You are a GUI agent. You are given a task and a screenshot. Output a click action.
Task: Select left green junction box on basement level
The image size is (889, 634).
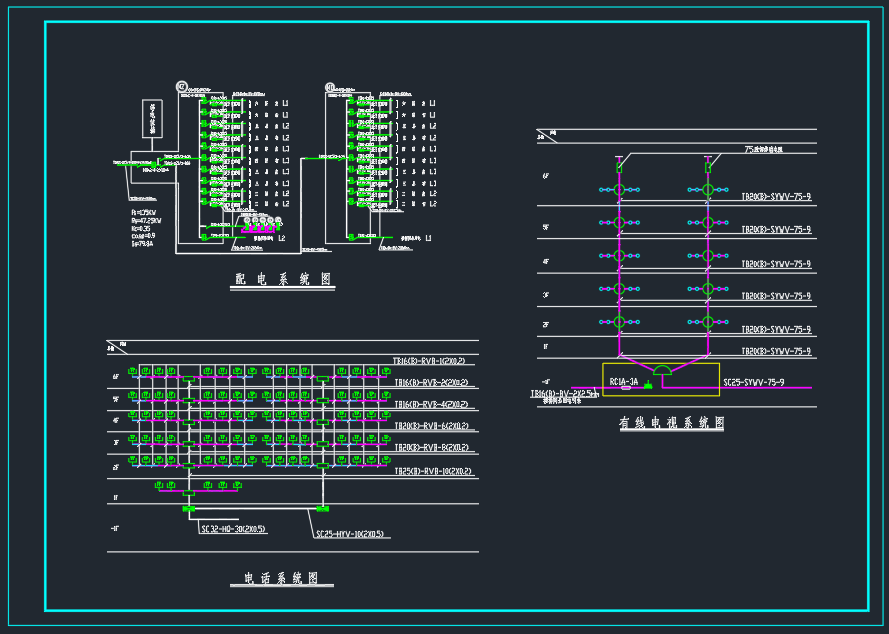[188, 509]
